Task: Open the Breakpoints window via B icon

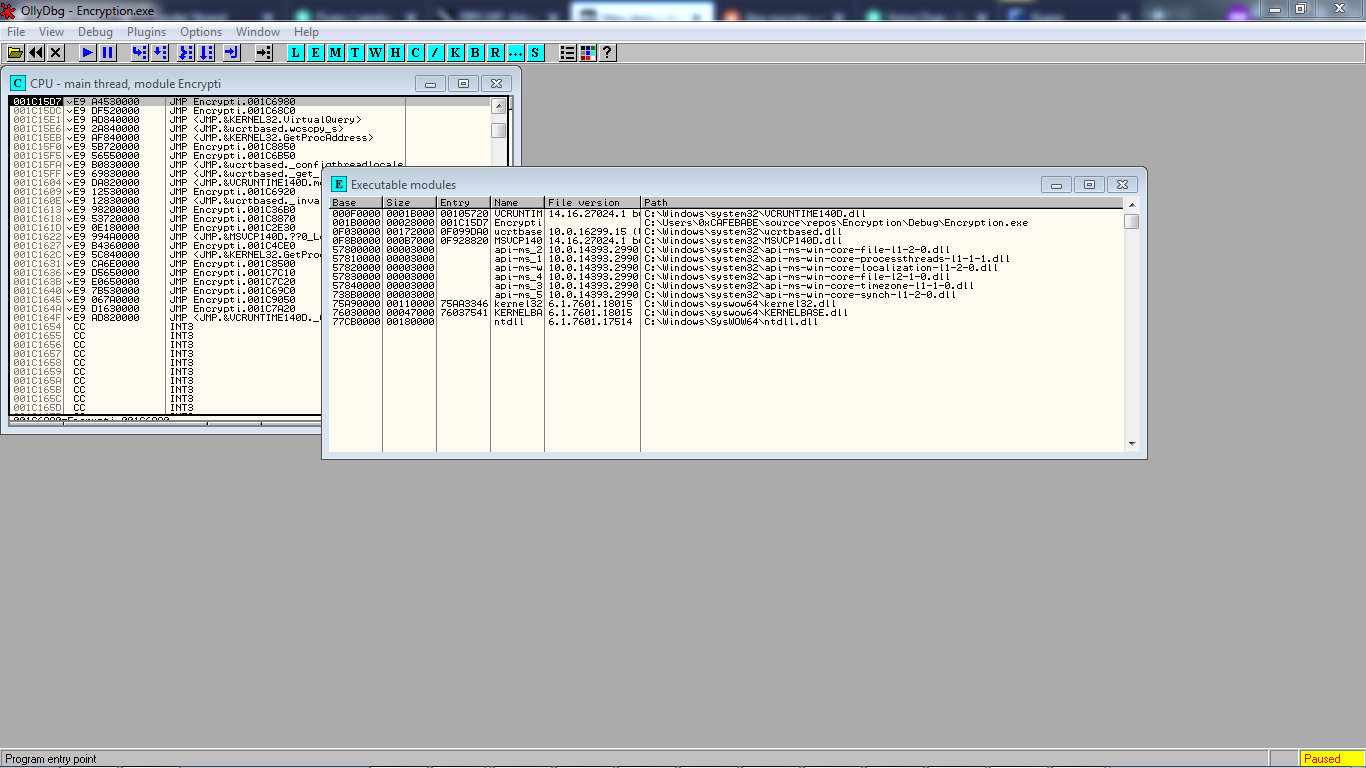Action: pyautogui.click(x=475, y=53)
